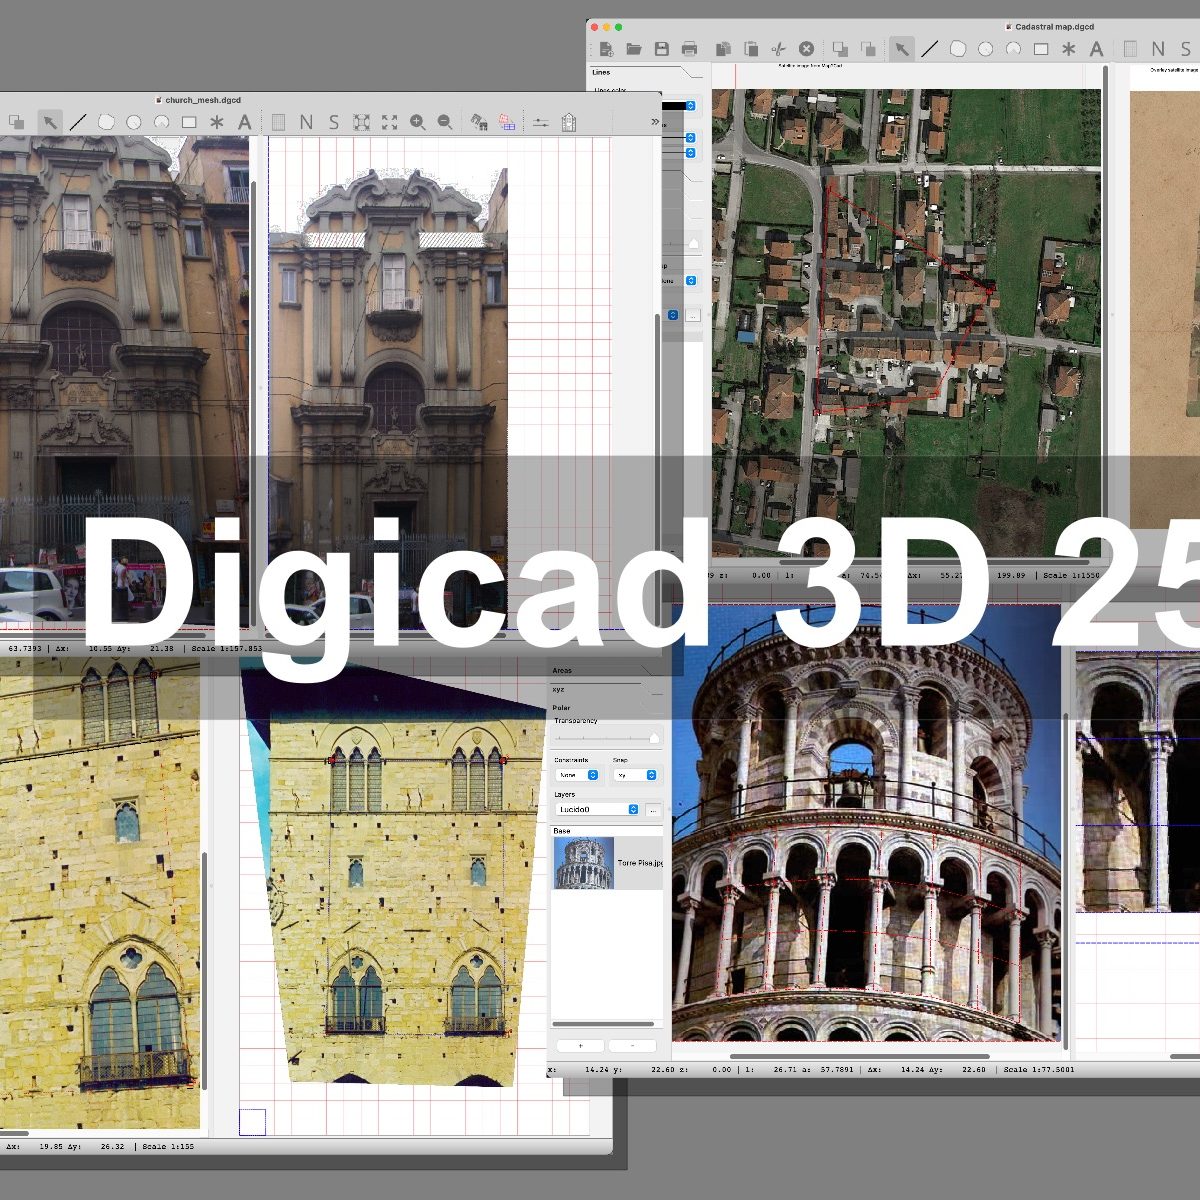Open a file using the folder icon
Screen dimensions: 1200x1200
click(x=633, y=49)
